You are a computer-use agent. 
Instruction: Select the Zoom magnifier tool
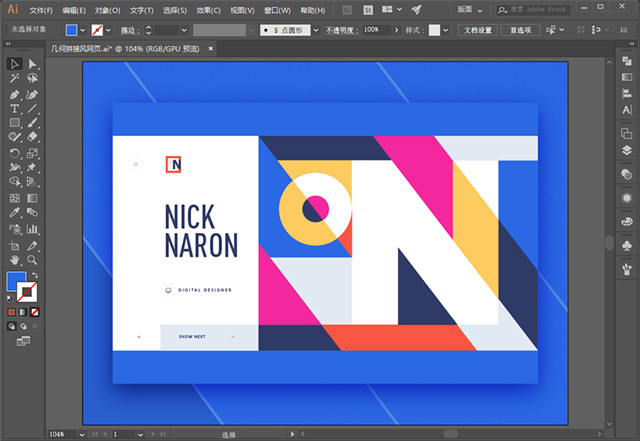tap(33, 258)
